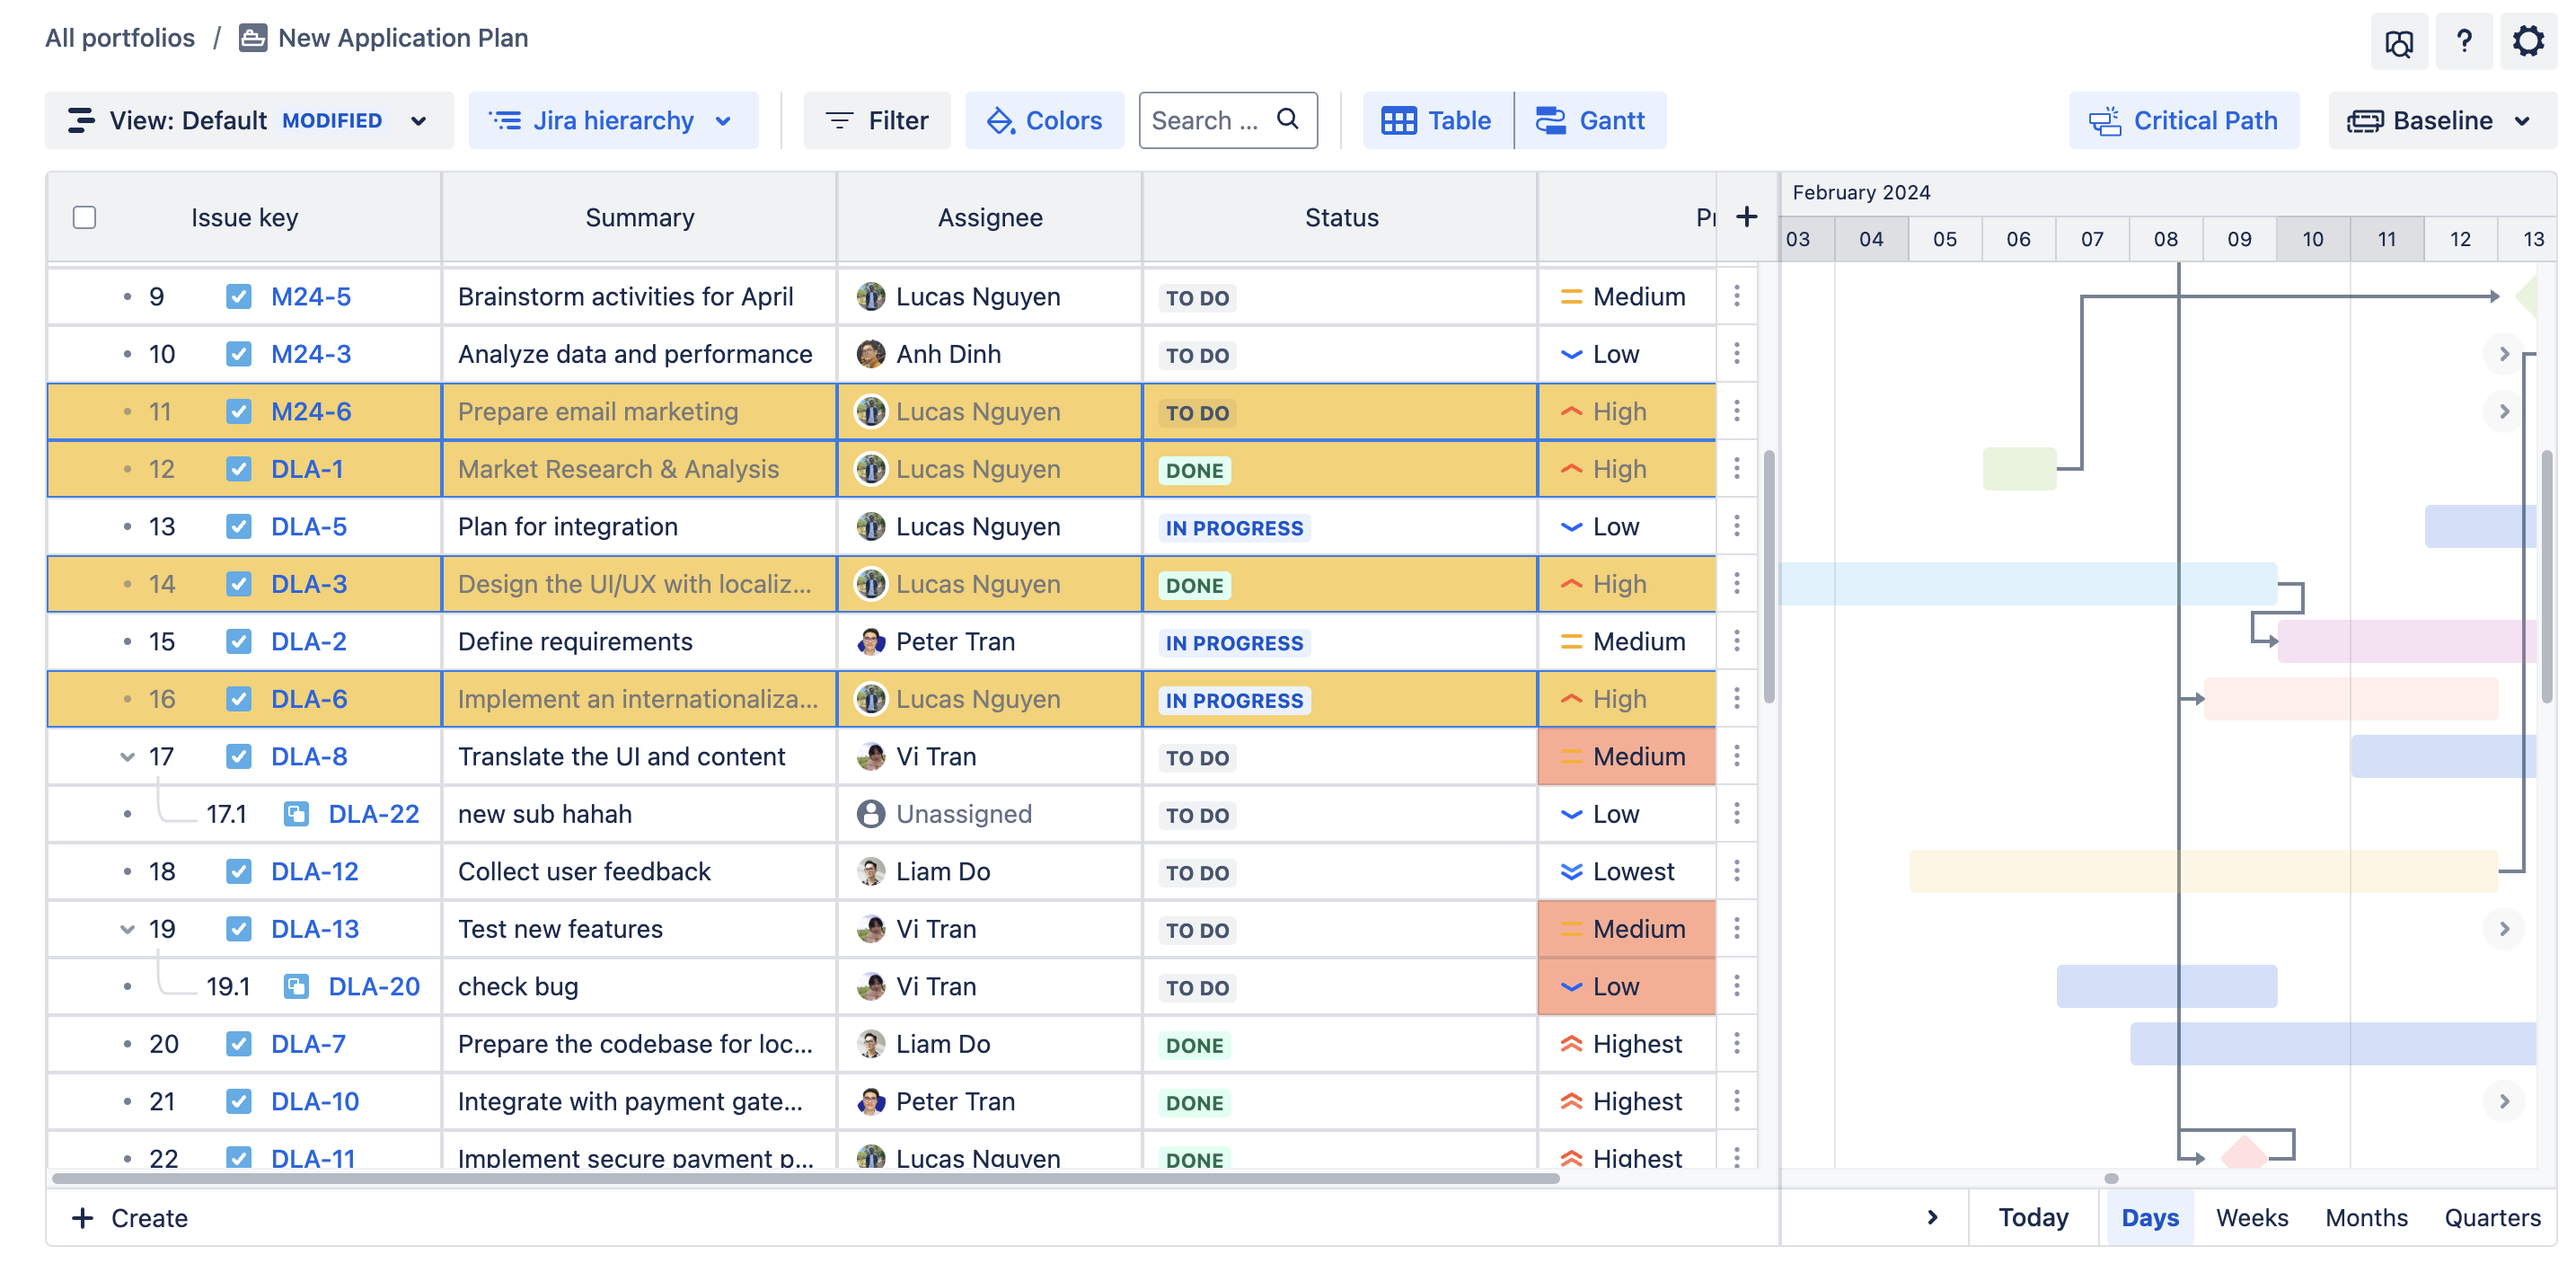Open the Baseline dropdown
The image size is (2576, 1281).
pos(2441,120)
